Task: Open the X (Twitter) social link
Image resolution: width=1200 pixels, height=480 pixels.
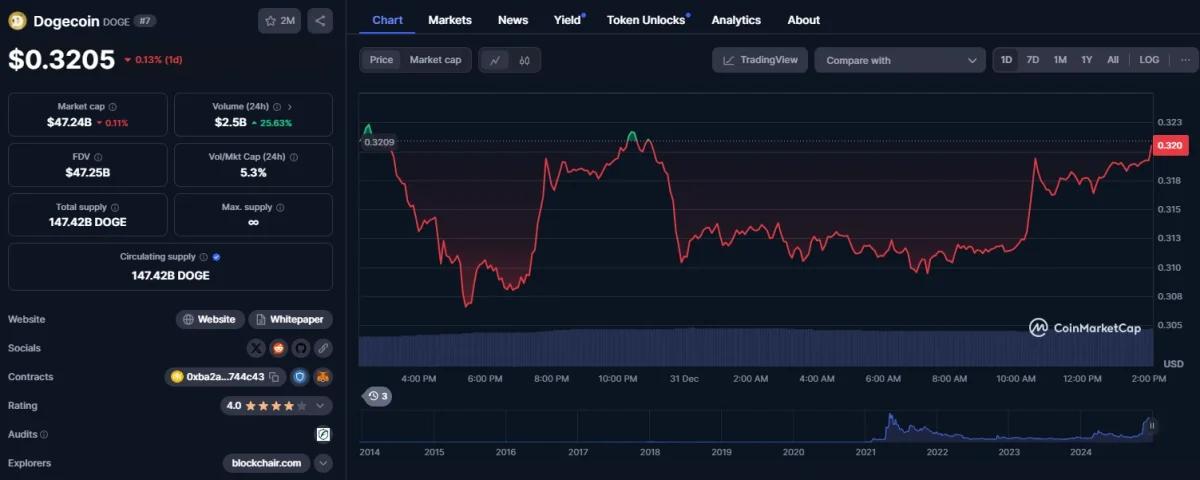Action: (x=256, y=348)
